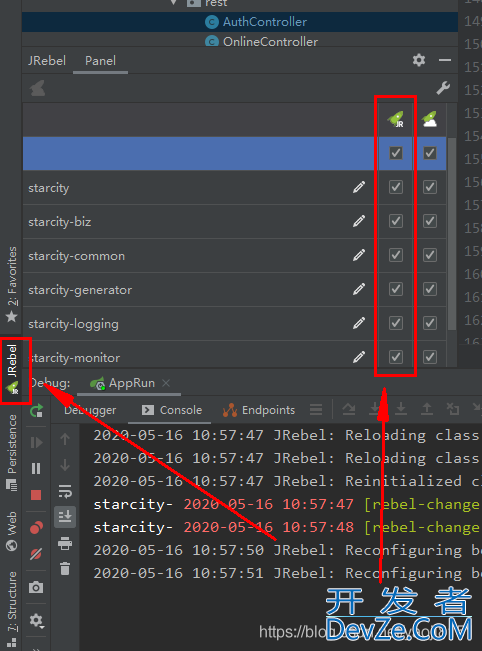Image resolution: width=482 pixels, height=651 pixels.
Task: Resume program in debug toolbar
Action: tap(37, 443)
